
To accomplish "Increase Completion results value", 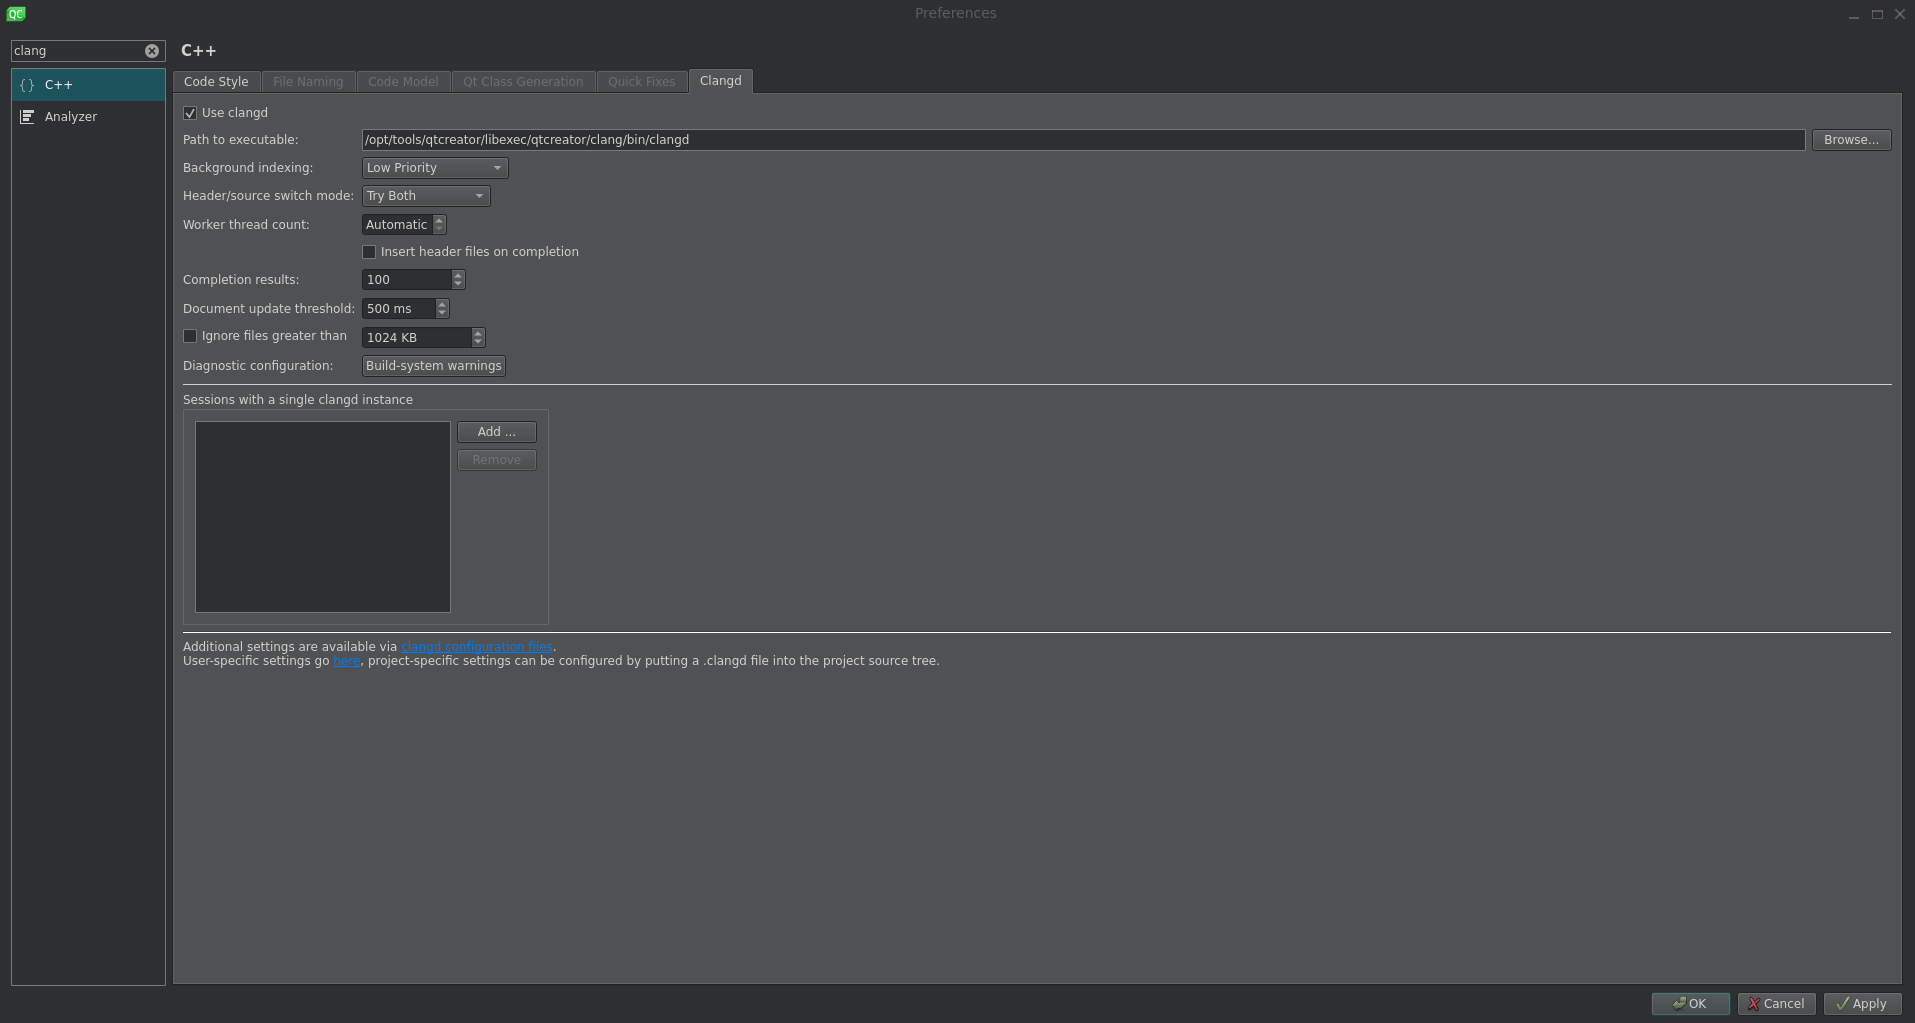I will (458, 275).
